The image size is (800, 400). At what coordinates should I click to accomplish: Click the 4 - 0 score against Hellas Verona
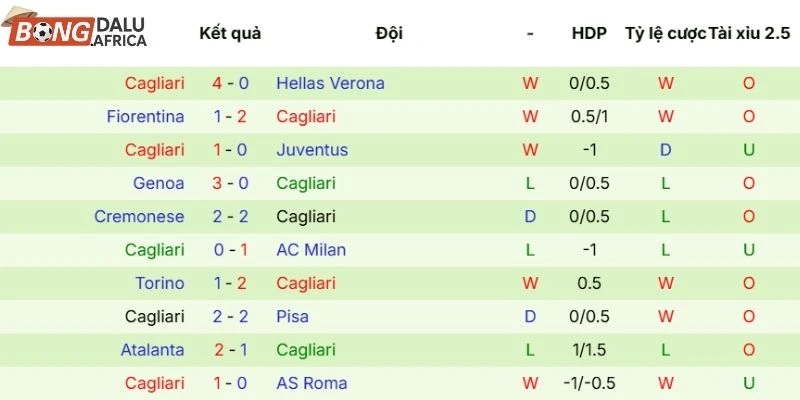click(230, 83)
